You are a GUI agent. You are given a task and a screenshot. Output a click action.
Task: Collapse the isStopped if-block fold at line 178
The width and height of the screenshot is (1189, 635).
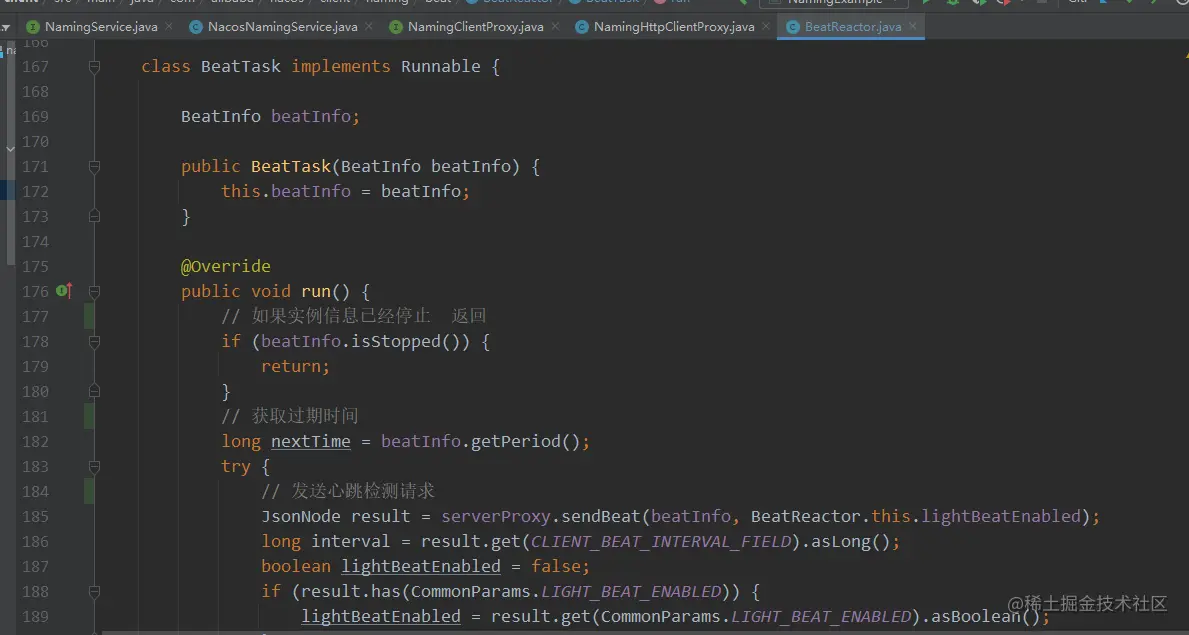pos(95,341)
